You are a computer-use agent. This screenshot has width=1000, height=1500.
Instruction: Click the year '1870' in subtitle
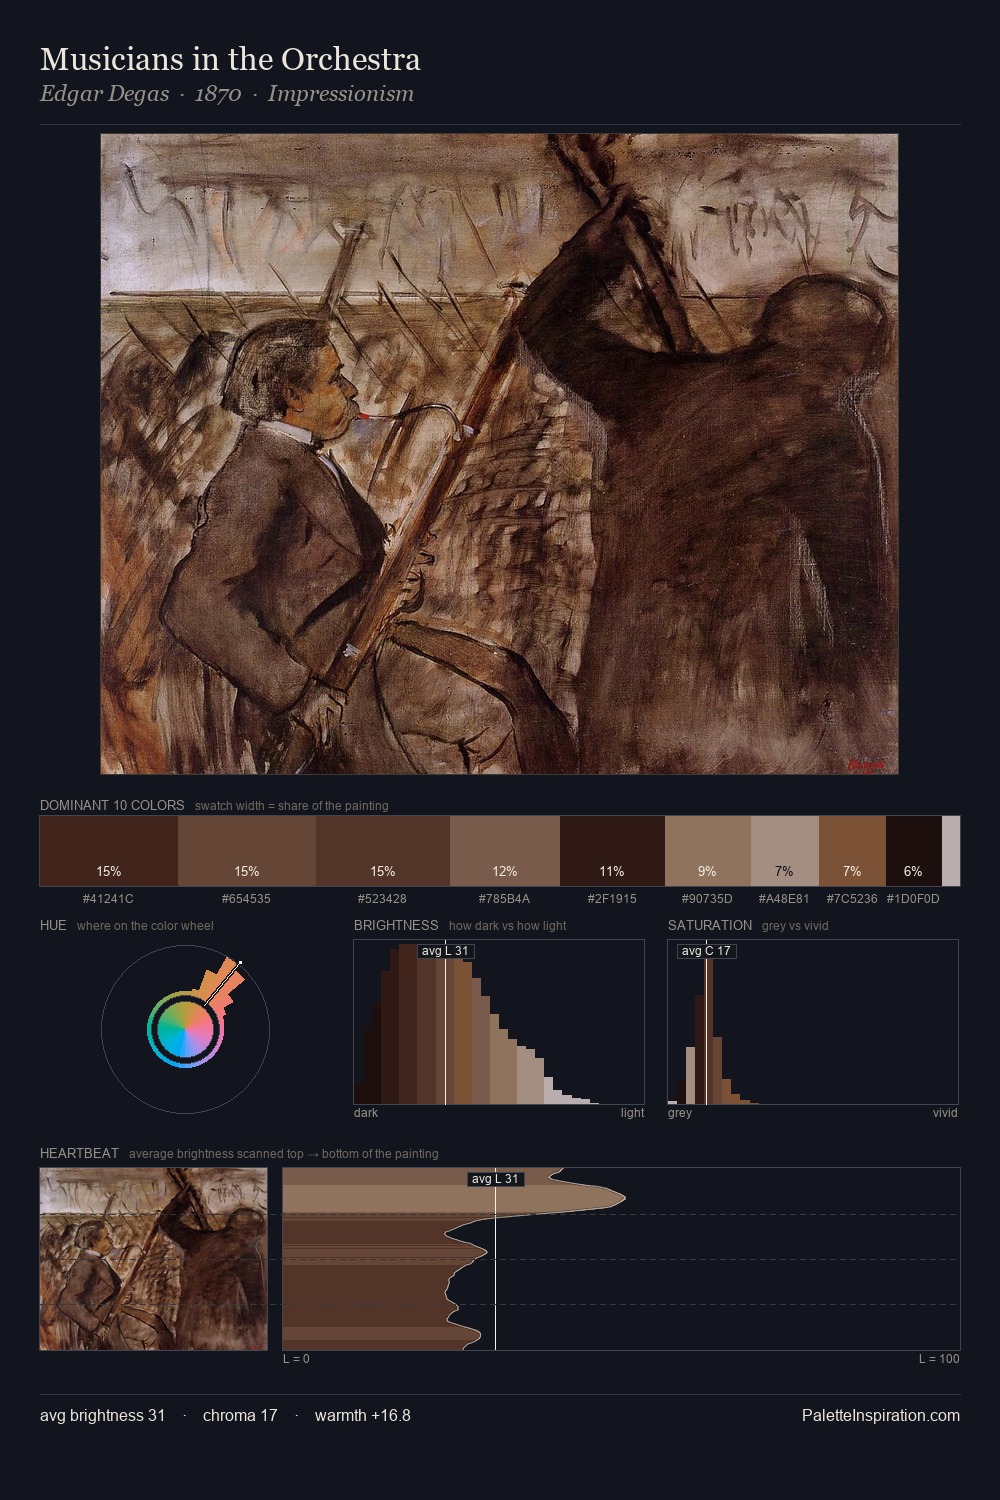[x=218, y=94]
